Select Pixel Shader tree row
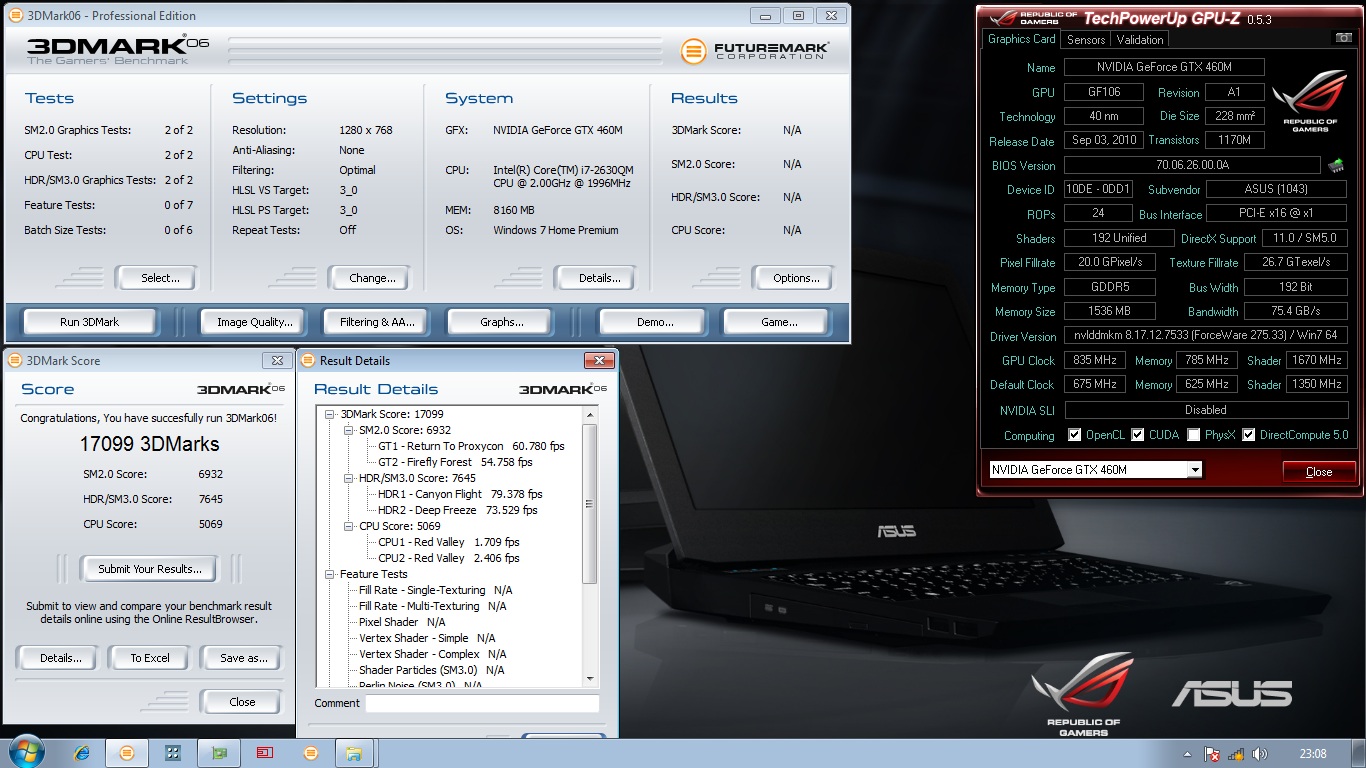 pyautogui.click(x=401, y=622)
